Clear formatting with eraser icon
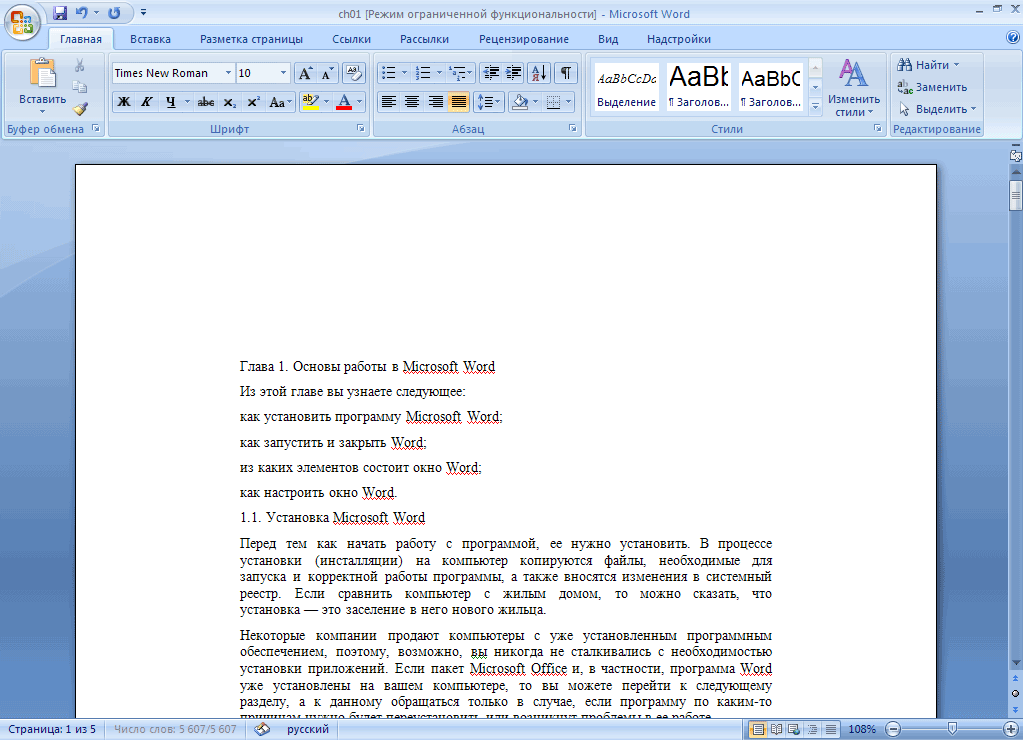1023x740 pixels. (x=353, y=73)
